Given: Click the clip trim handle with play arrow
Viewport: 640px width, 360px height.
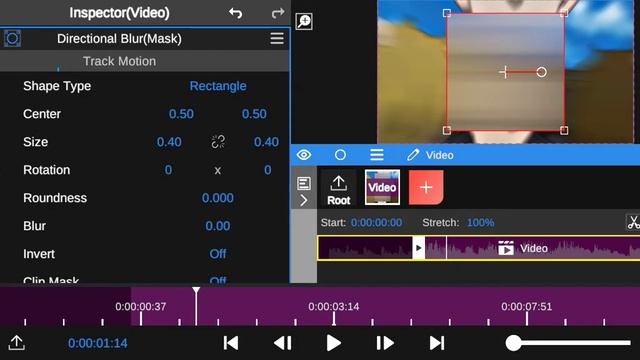Looking at the screenshot, I should 418,248.
